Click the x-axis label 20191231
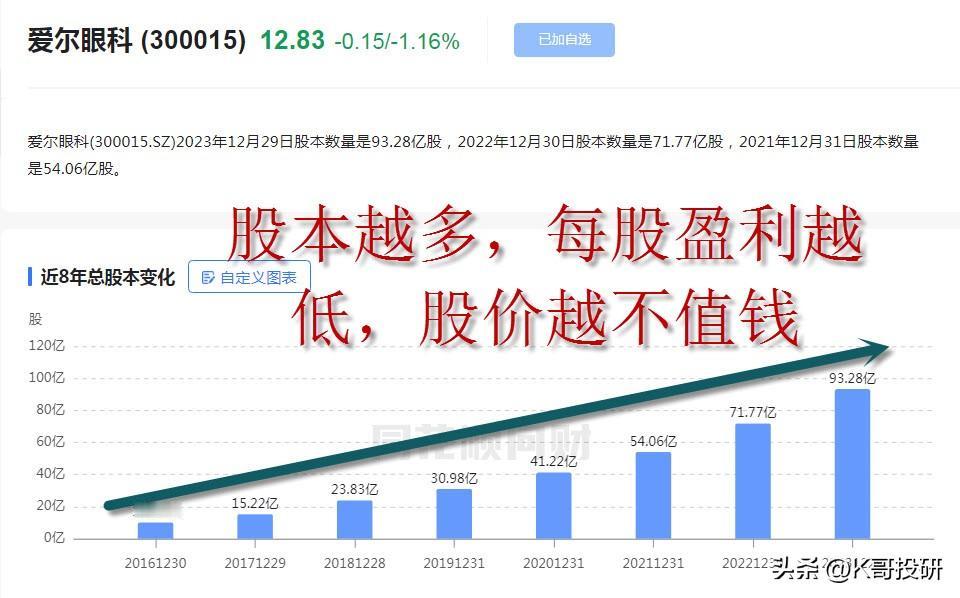The width and height of the screenshot is (960, 598). (x=454, y=563)
